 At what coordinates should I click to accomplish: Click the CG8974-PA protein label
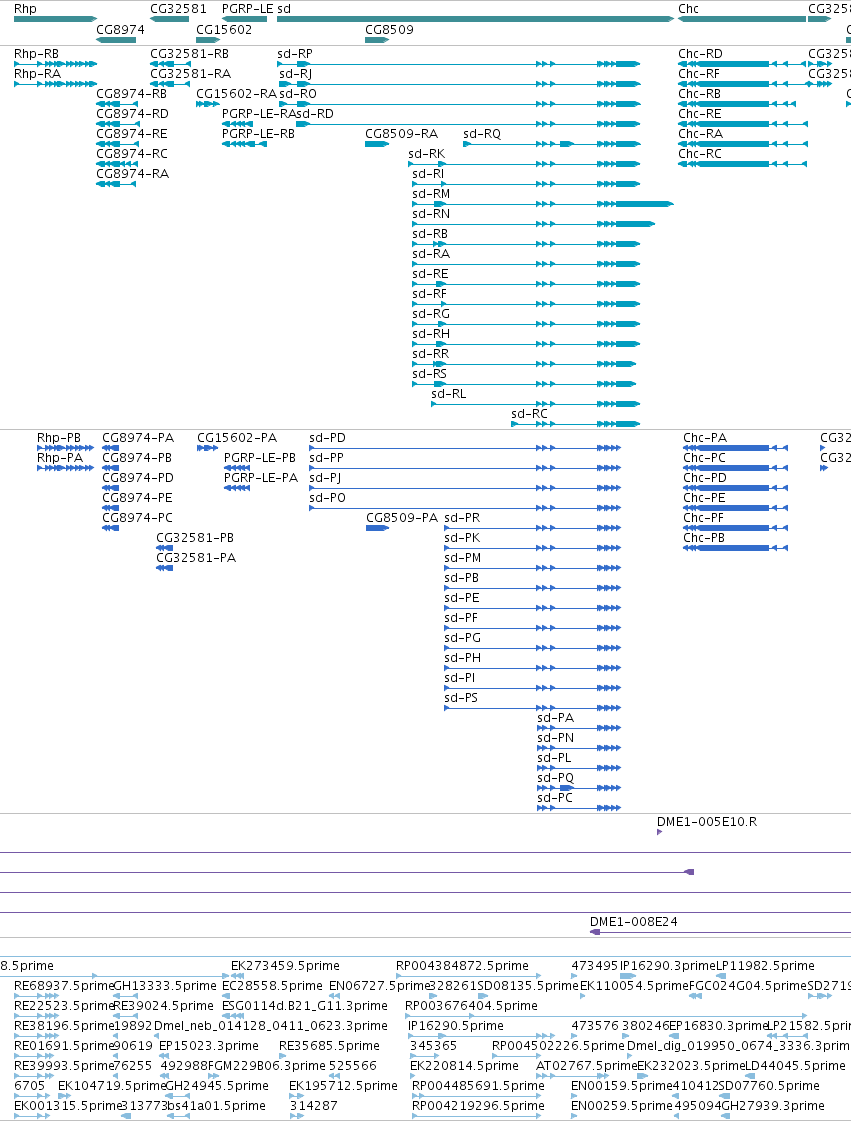pyautogui.click(x=137, y=438)
